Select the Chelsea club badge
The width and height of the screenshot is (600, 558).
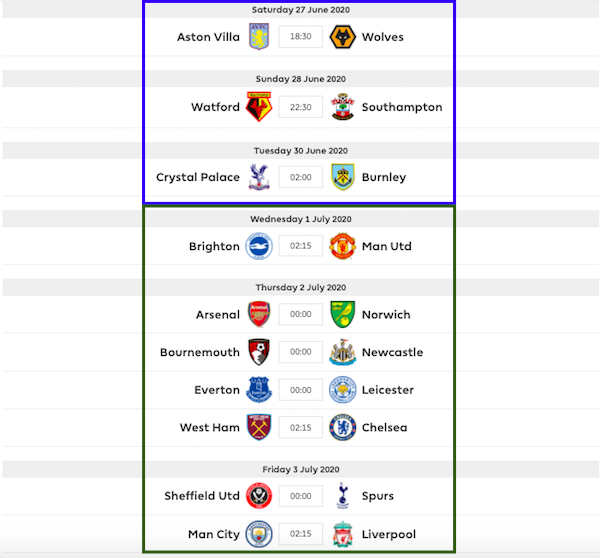click(342, 427)
